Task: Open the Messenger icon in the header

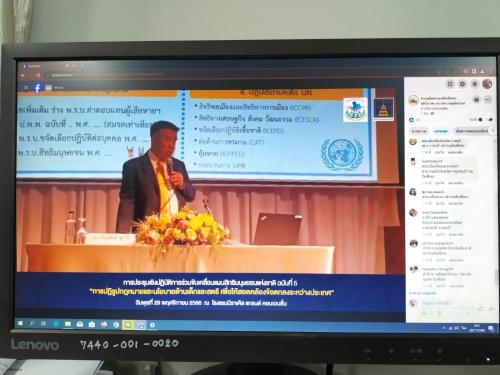Action: (x=462, y=84)
